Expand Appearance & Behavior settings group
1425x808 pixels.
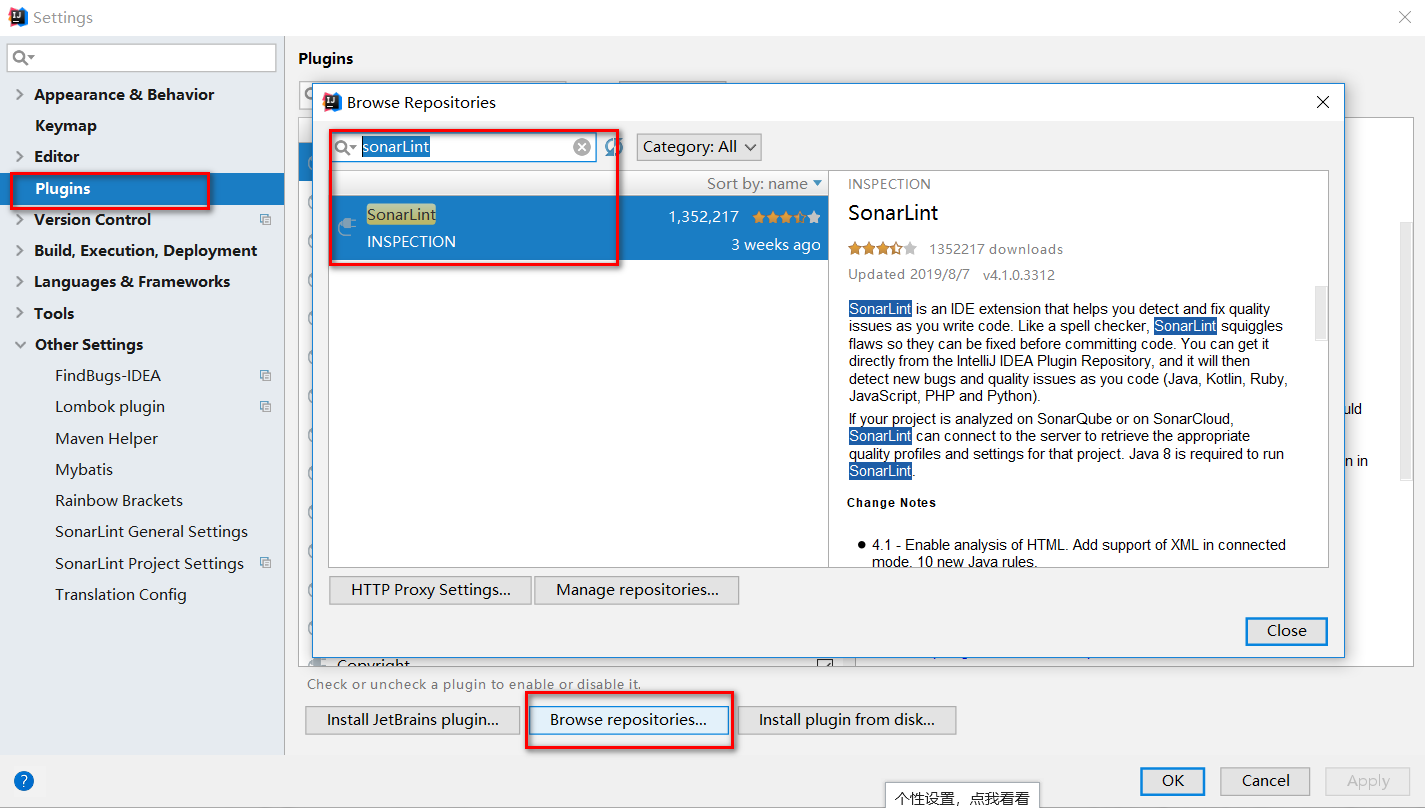19,95
